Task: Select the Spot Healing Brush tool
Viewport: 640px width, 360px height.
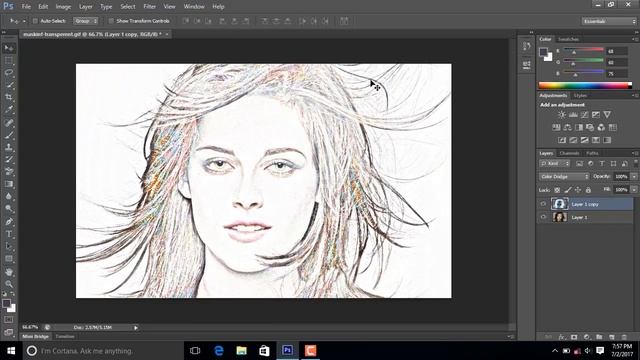Action: (x=9, y=122)
